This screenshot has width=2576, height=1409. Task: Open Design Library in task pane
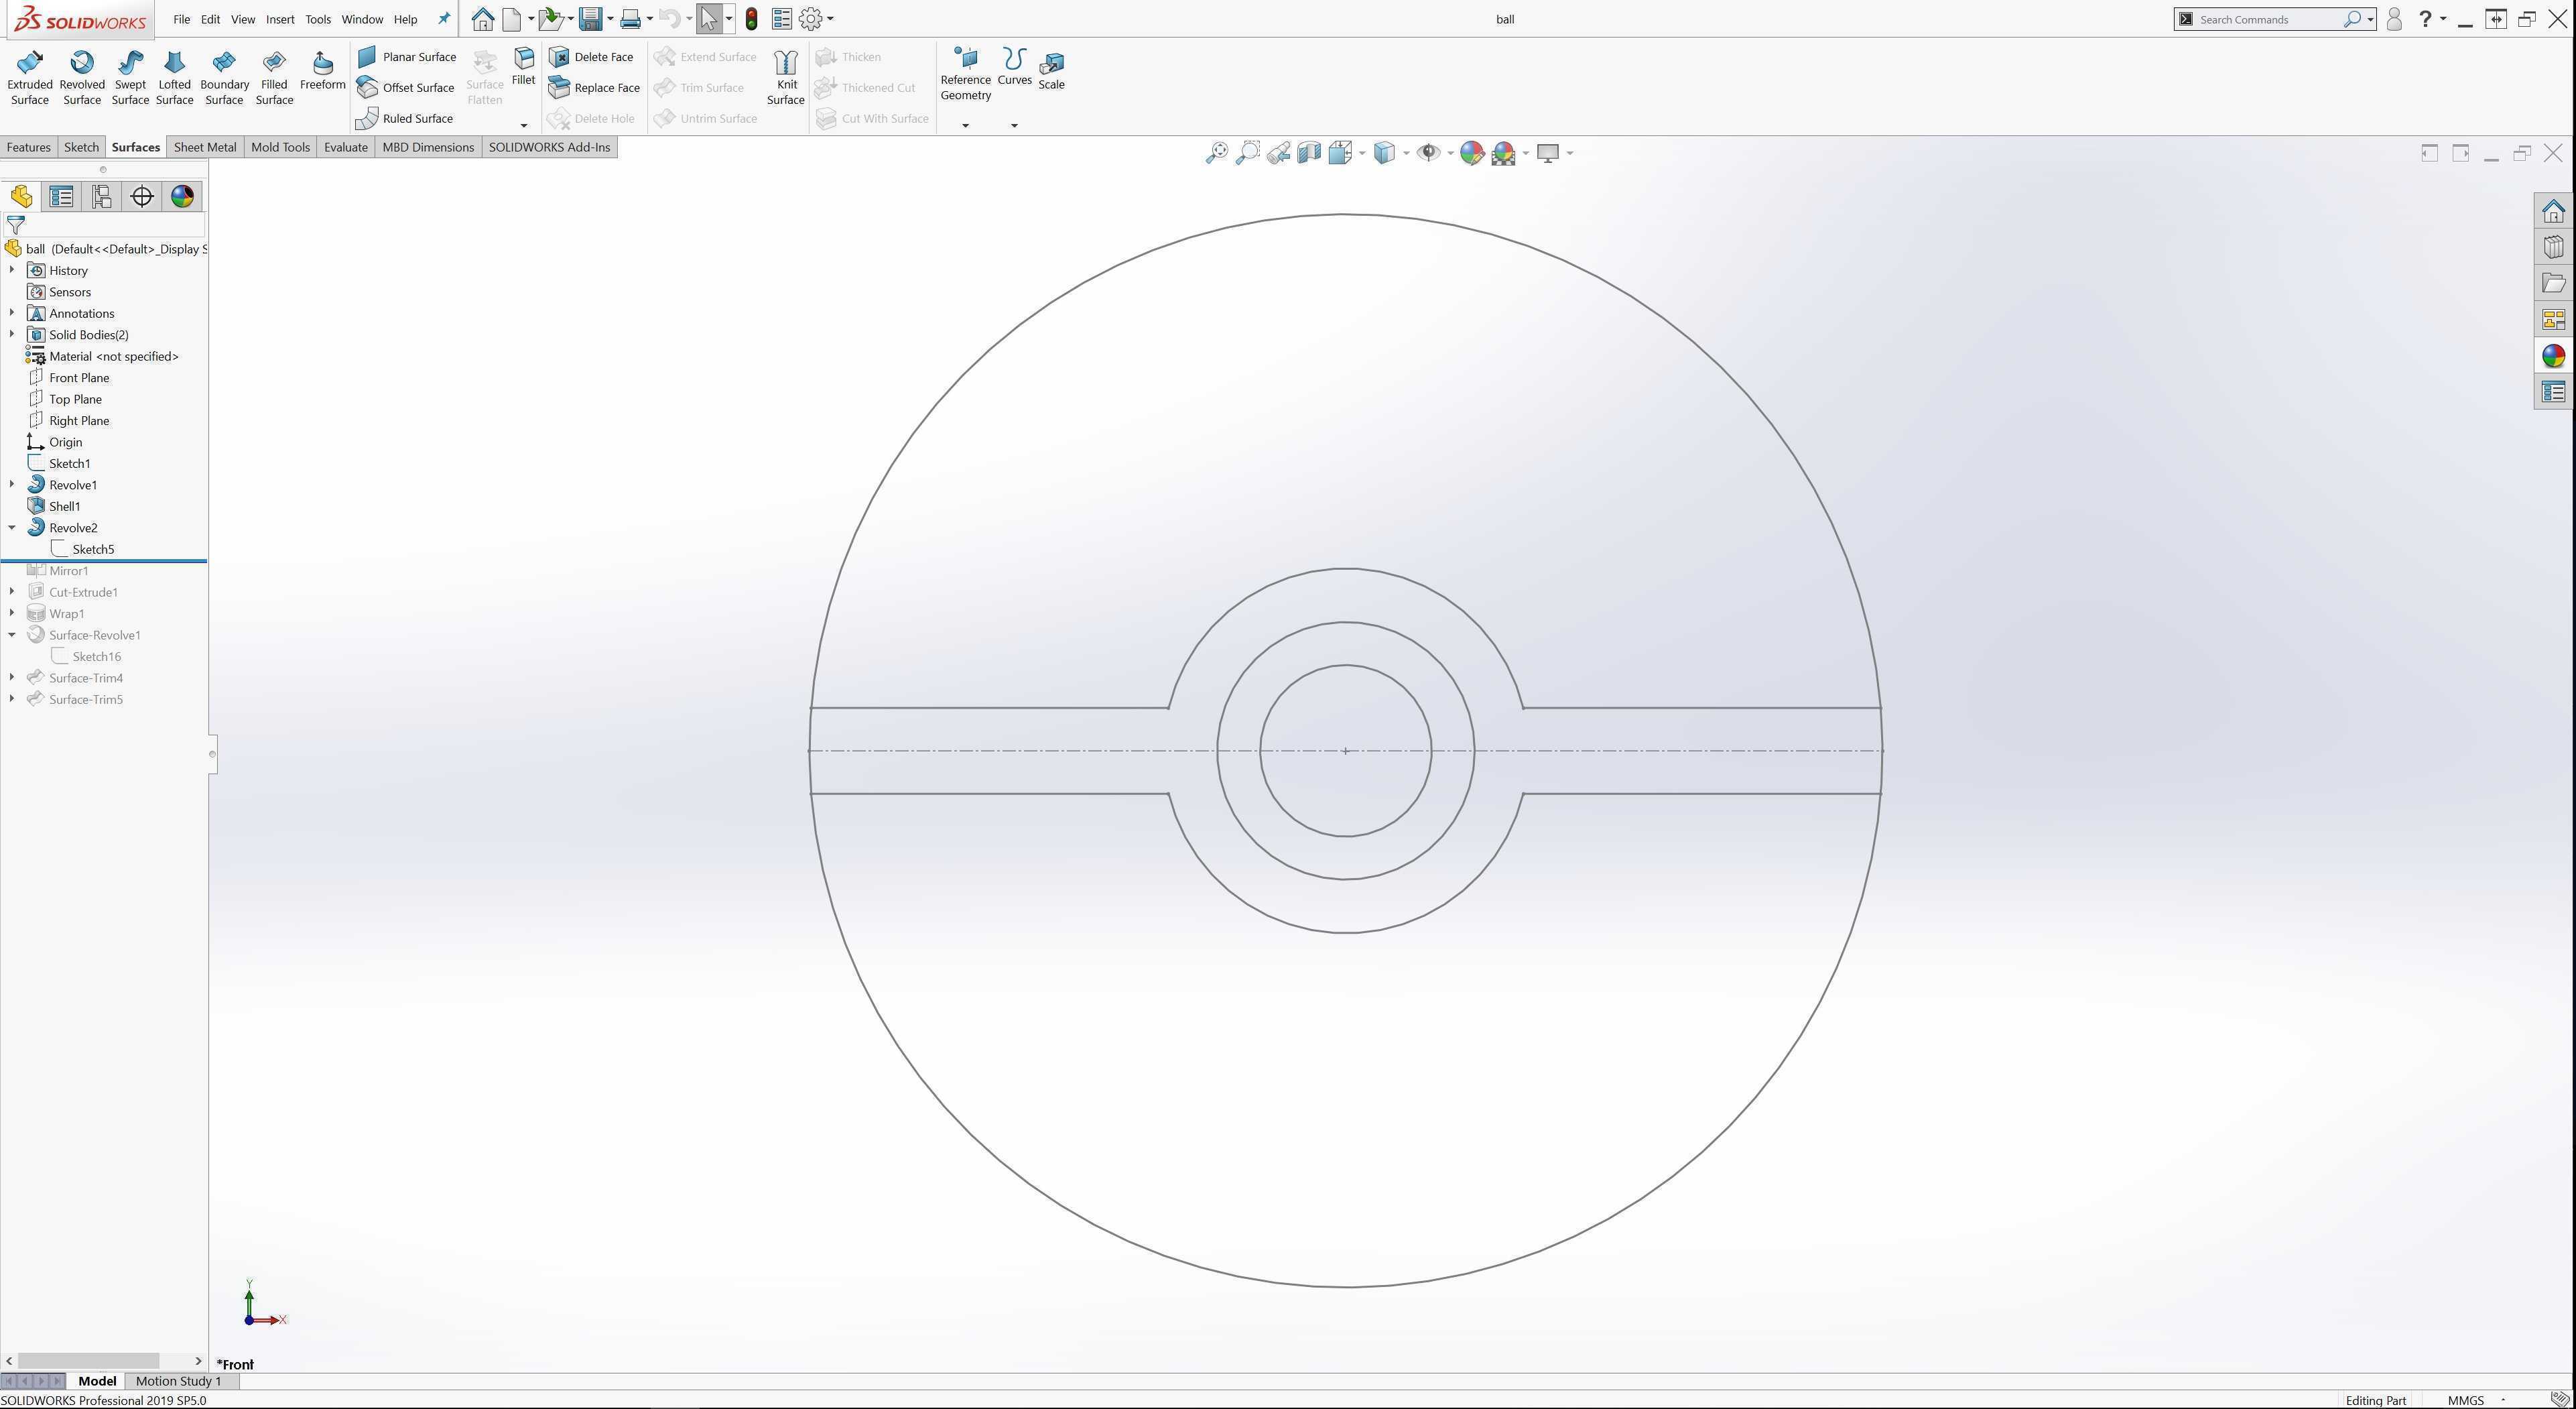pyautogui.click(x=2554, y=247)
